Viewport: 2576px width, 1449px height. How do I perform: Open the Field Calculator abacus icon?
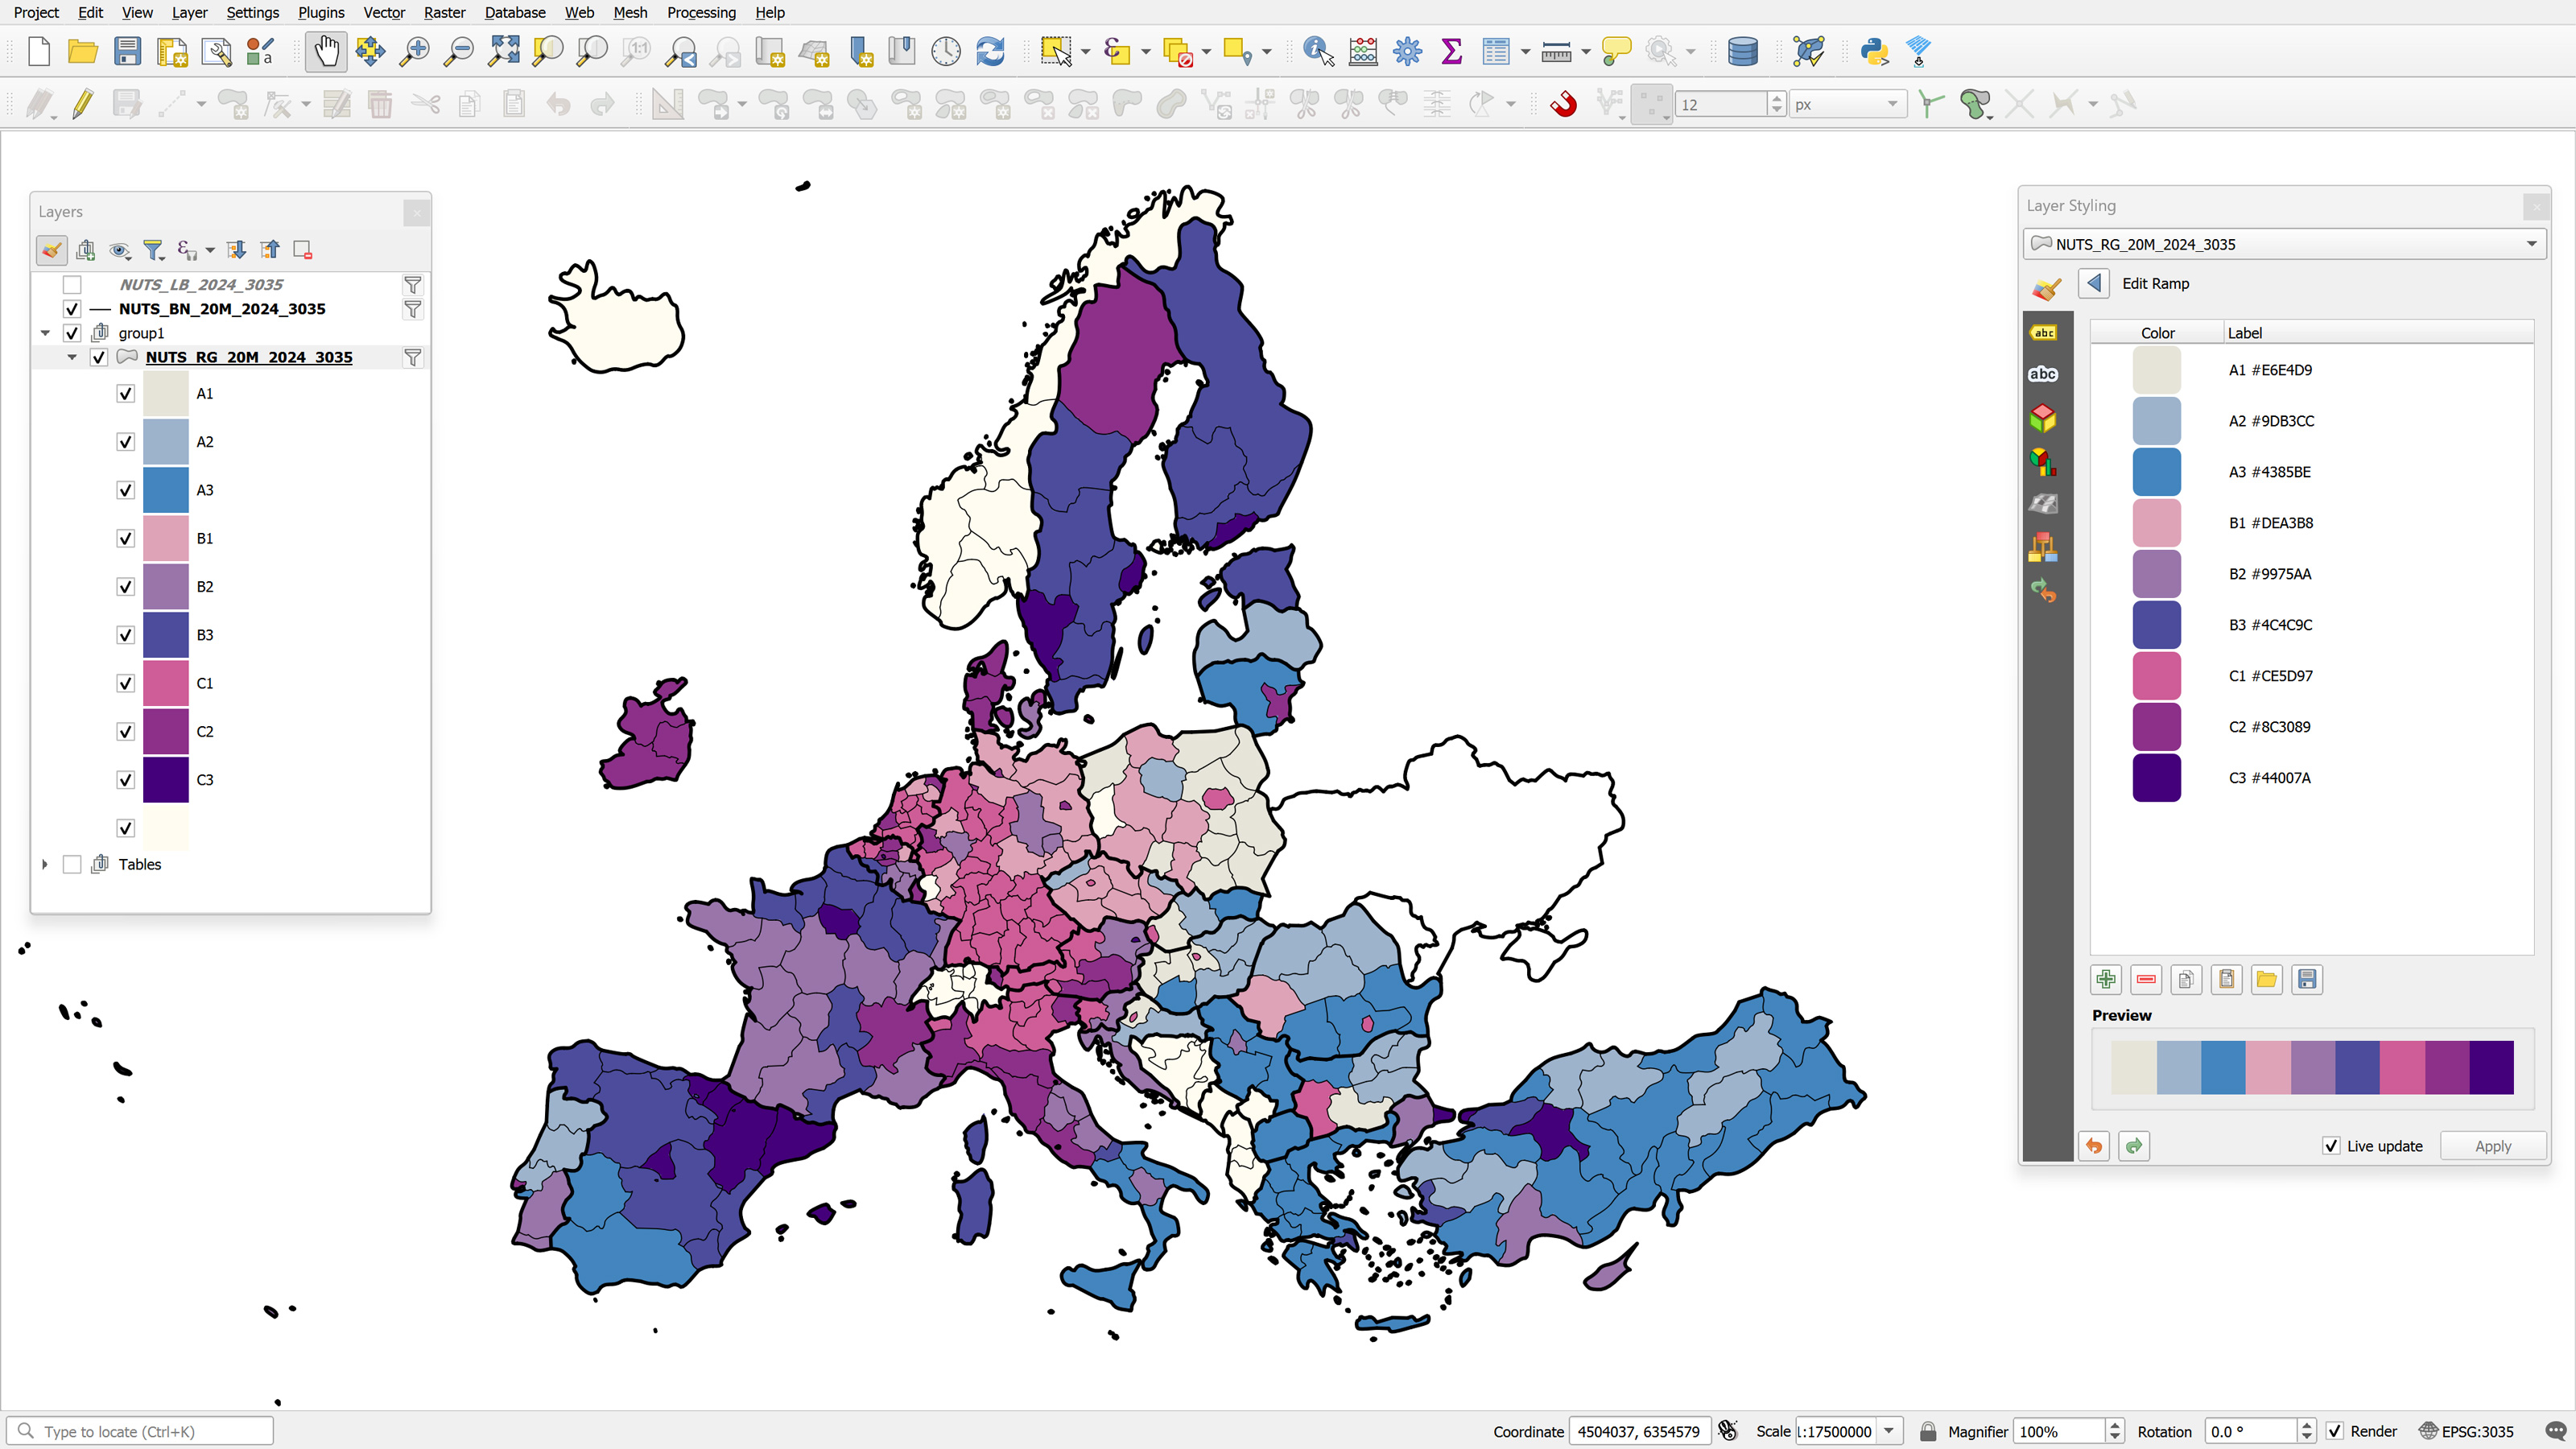click(x=1363, y=51)
